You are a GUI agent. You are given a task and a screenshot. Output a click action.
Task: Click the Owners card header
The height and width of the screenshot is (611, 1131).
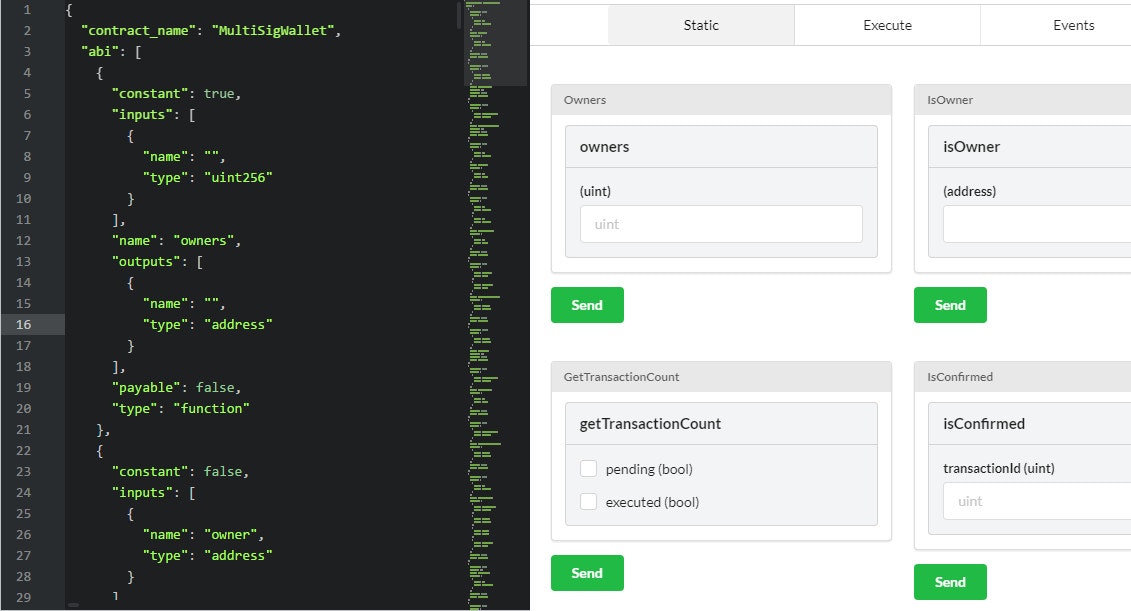tap(721, 100)
